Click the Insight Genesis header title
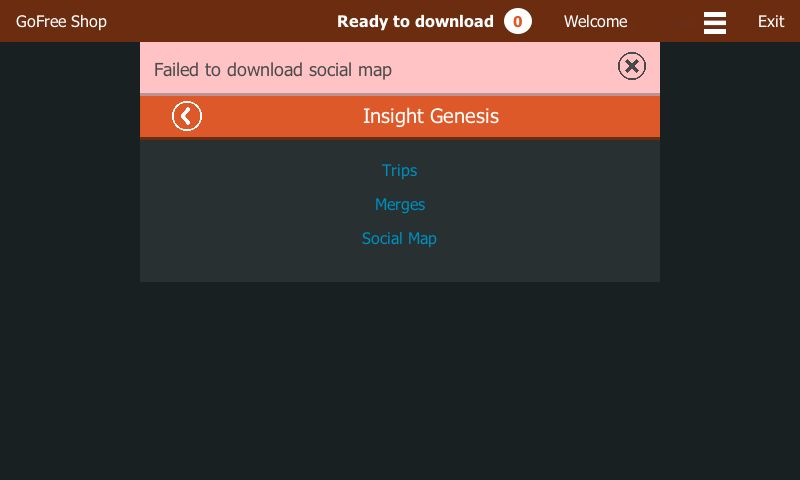 click(x=431, y=116)
